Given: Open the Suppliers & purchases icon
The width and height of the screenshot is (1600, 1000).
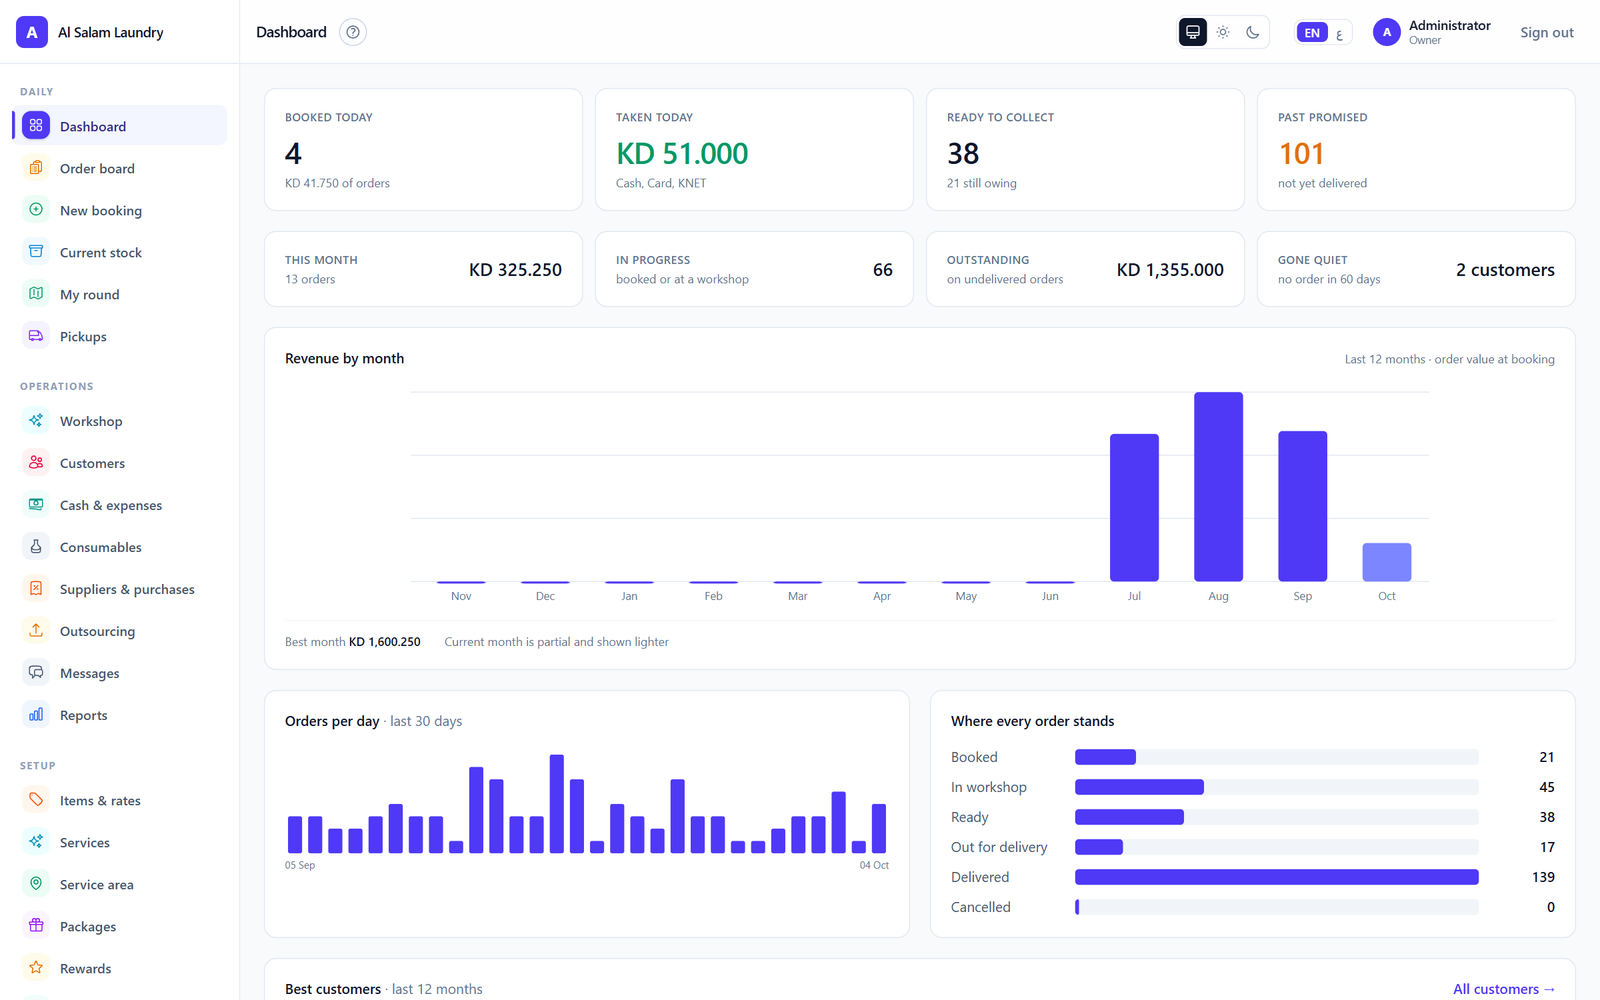Looking at the screenshot, I should [x=36, y=589].
